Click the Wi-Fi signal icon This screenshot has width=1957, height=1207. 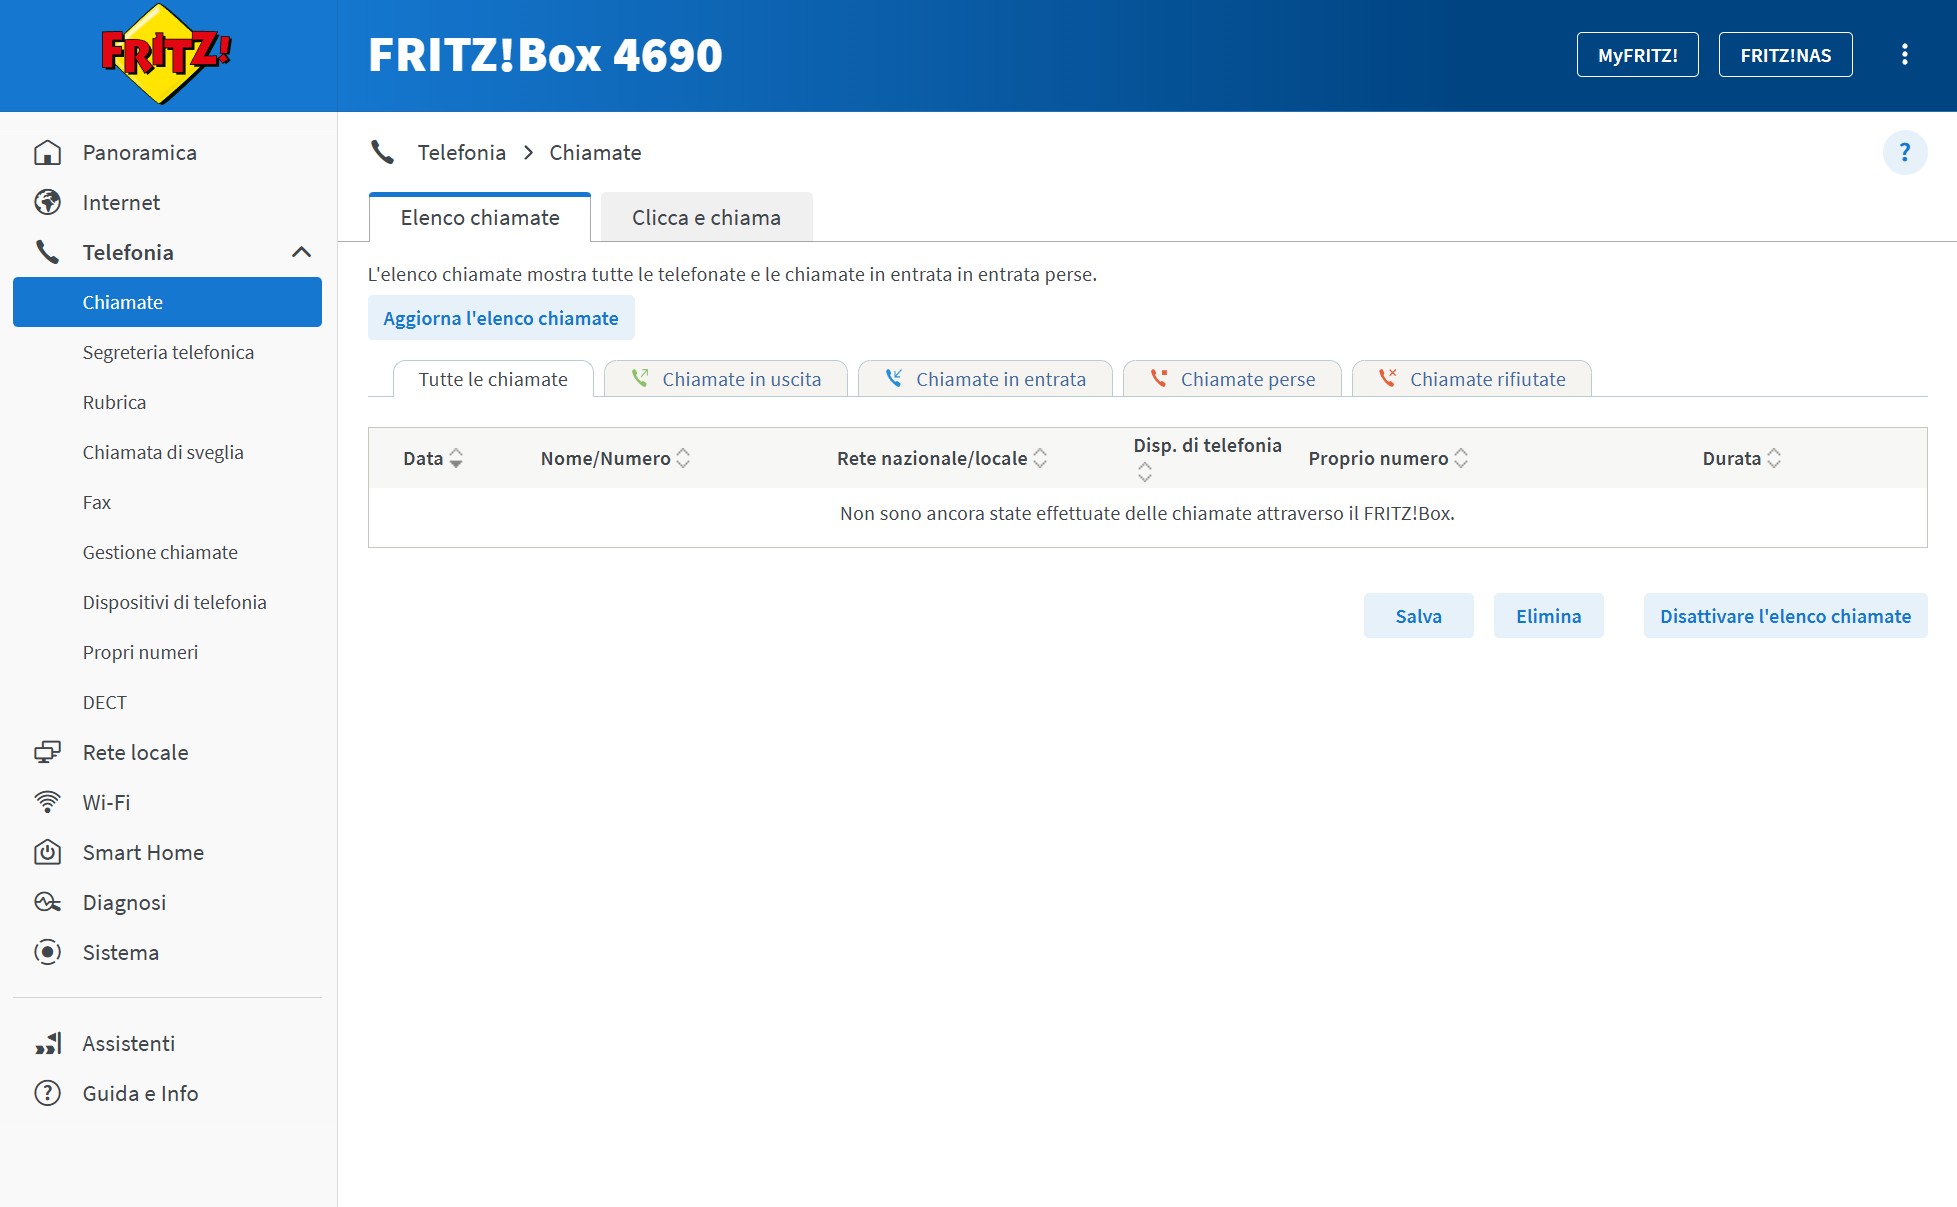47,802
